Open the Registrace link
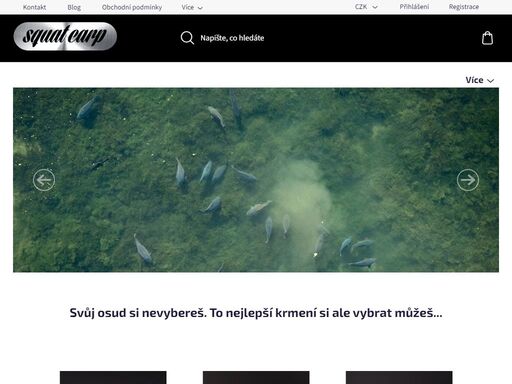The image size is (512, 384). tap(464, 7)
